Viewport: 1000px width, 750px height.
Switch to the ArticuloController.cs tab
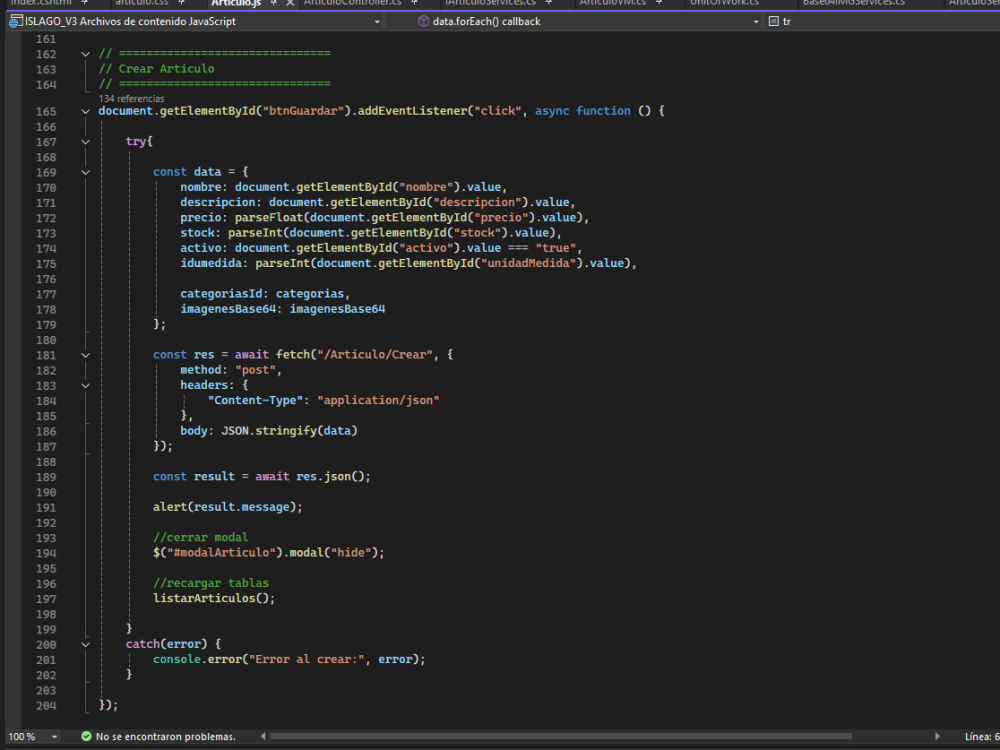[352, 3]
